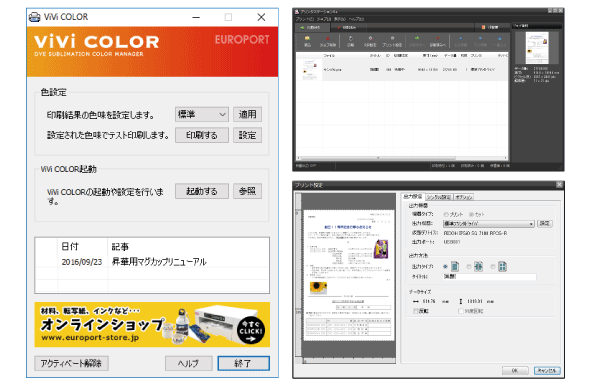Click the 記事 column header
Image resolution: width=590 pixels, height=390 pixels.
(x=120, y=247)
